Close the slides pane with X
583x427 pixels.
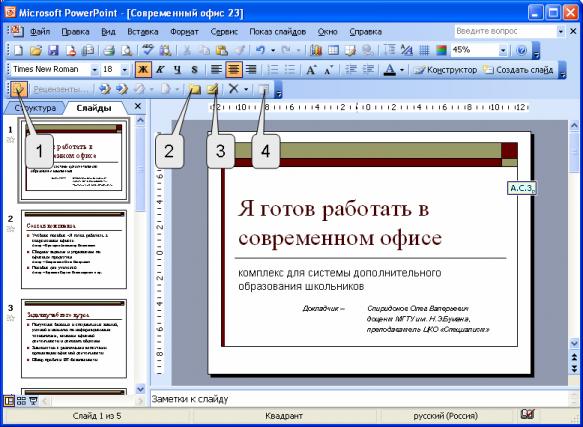[138, 106]
